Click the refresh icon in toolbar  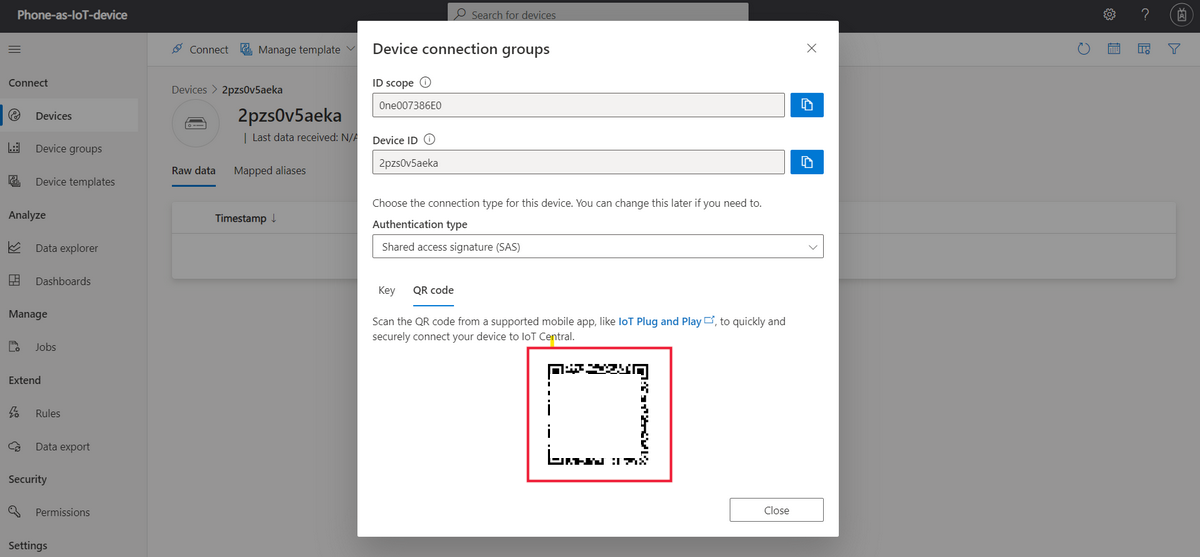[x=1084, y=49]
